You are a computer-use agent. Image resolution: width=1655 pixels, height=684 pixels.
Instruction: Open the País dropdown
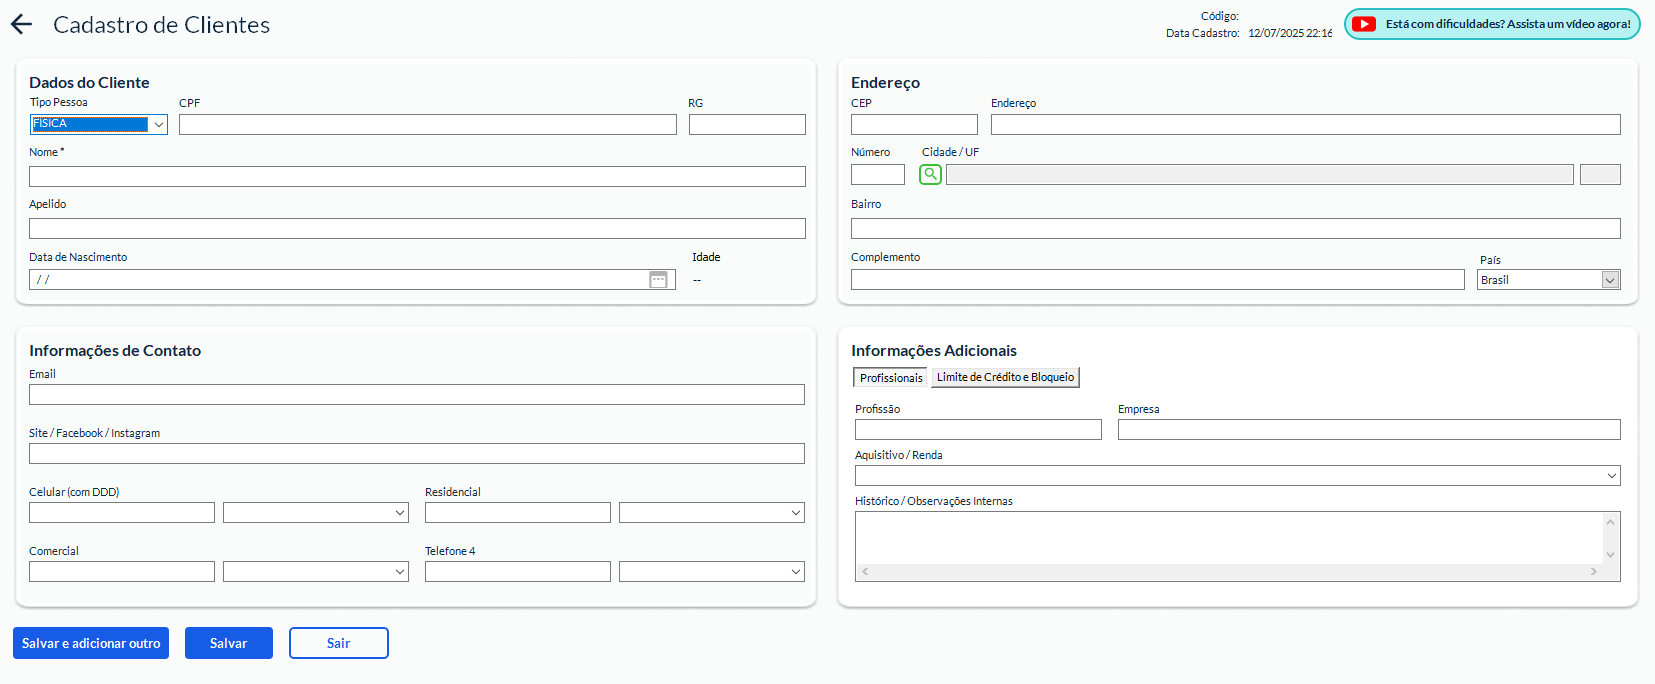pyautogui.click(x=1609, y=280)
